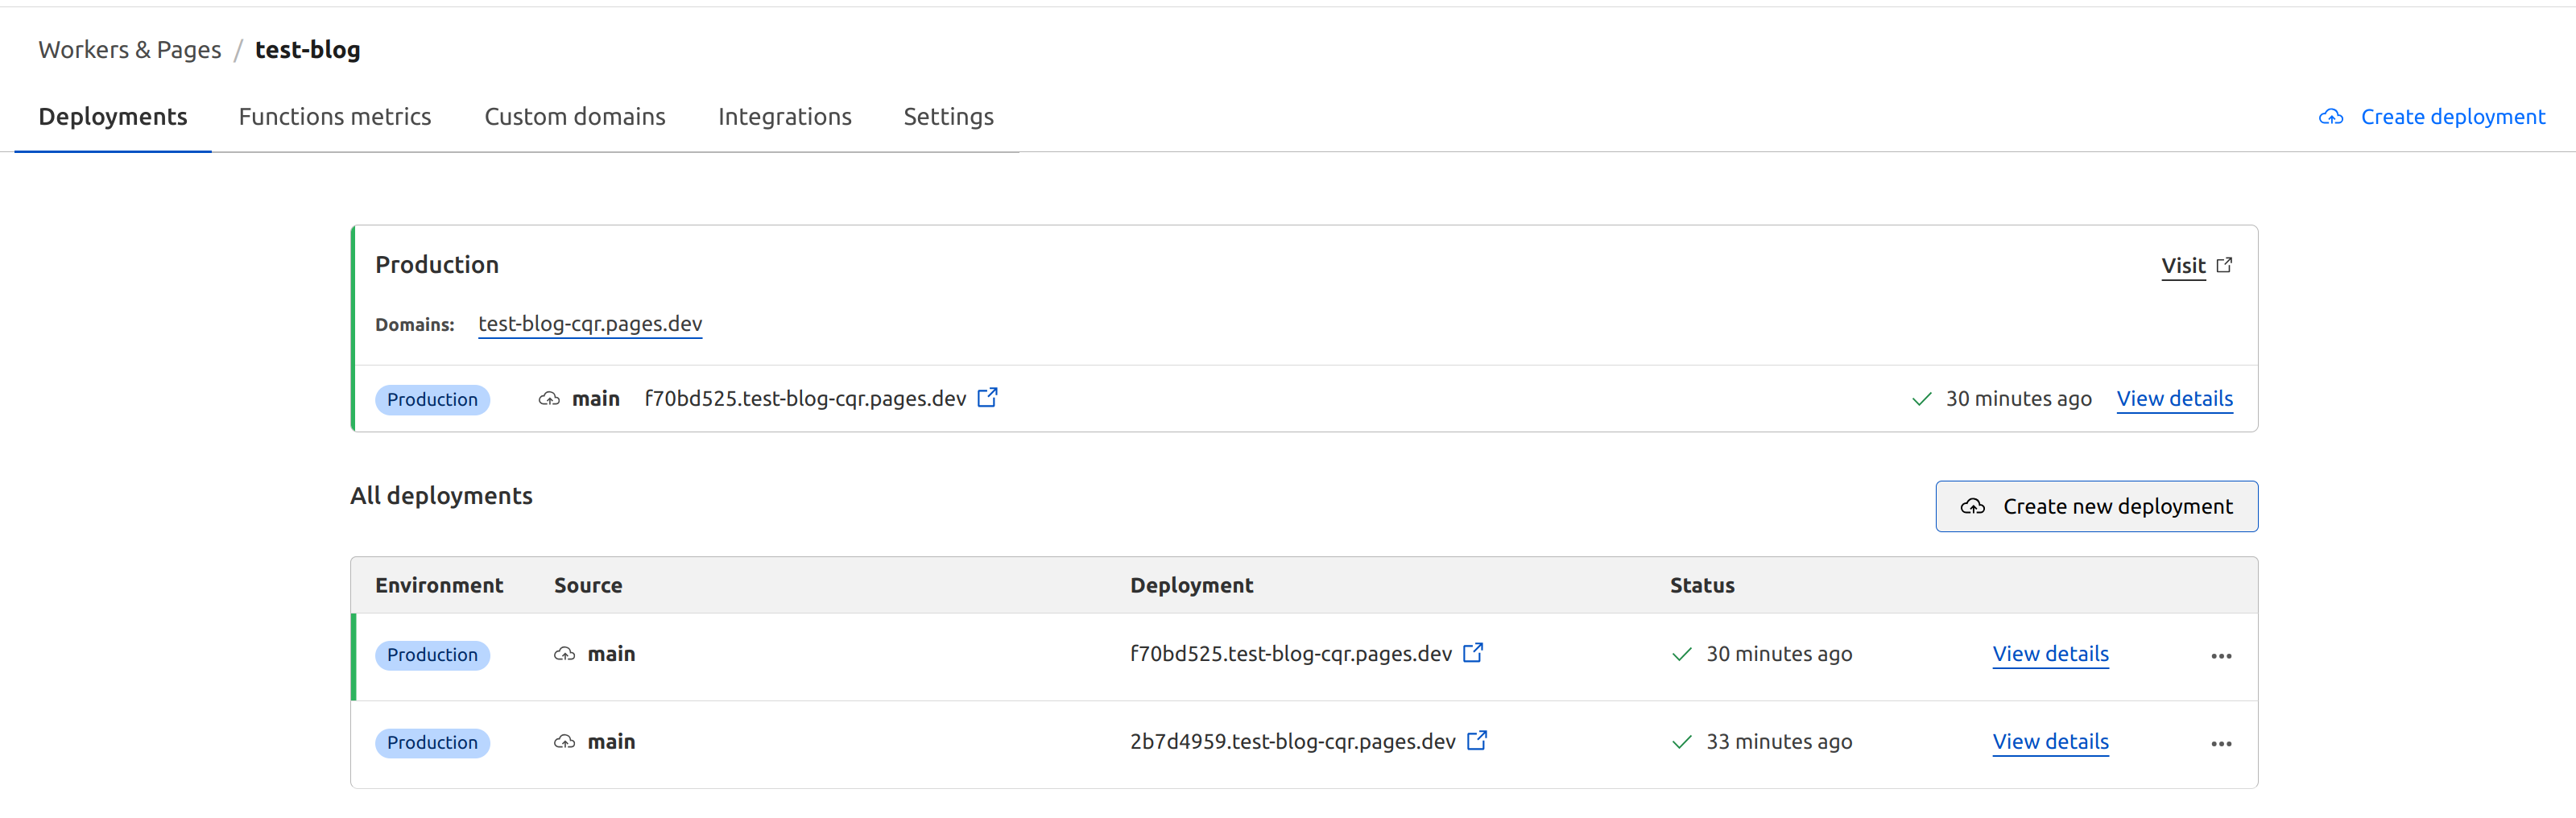Navigate to Workers & Pages breadcrumb
Viewport: 2576px width, 818px height.
(x=130, y=50)
